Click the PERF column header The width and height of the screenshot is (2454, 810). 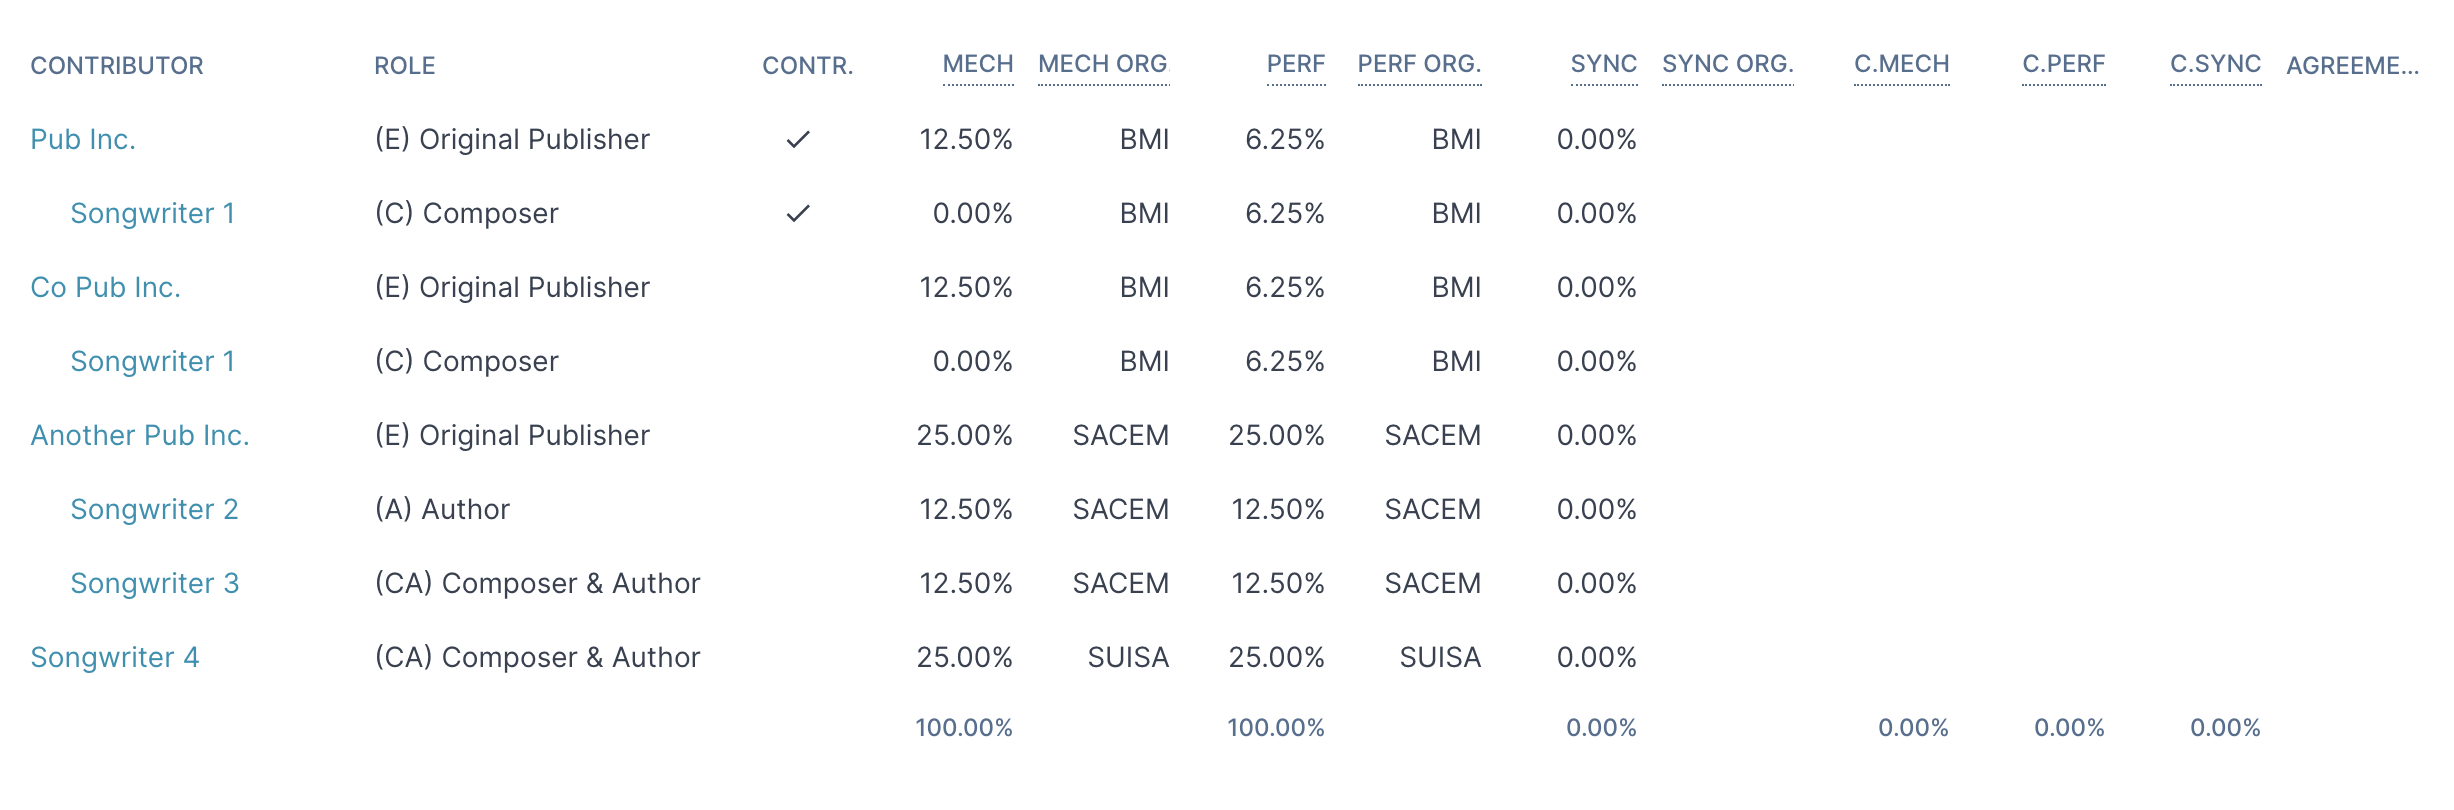click(x=1296, y=65)
